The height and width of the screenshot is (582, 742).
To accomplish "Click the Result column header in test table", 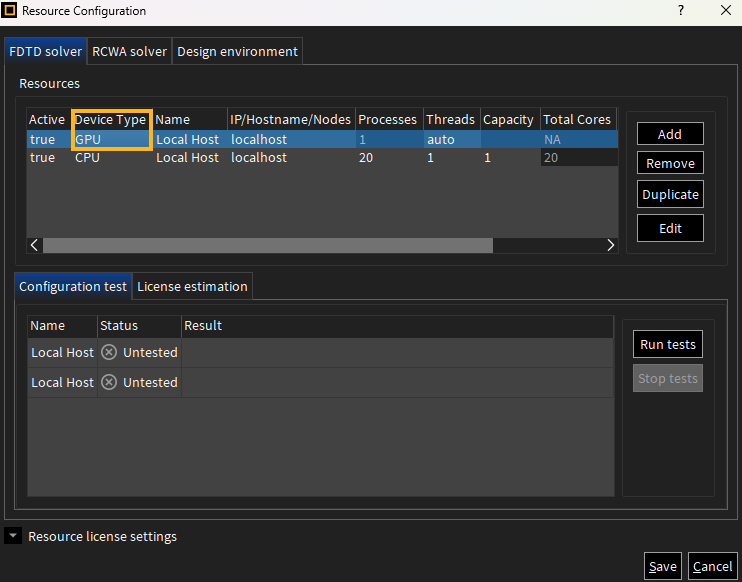I will (398, 326).
